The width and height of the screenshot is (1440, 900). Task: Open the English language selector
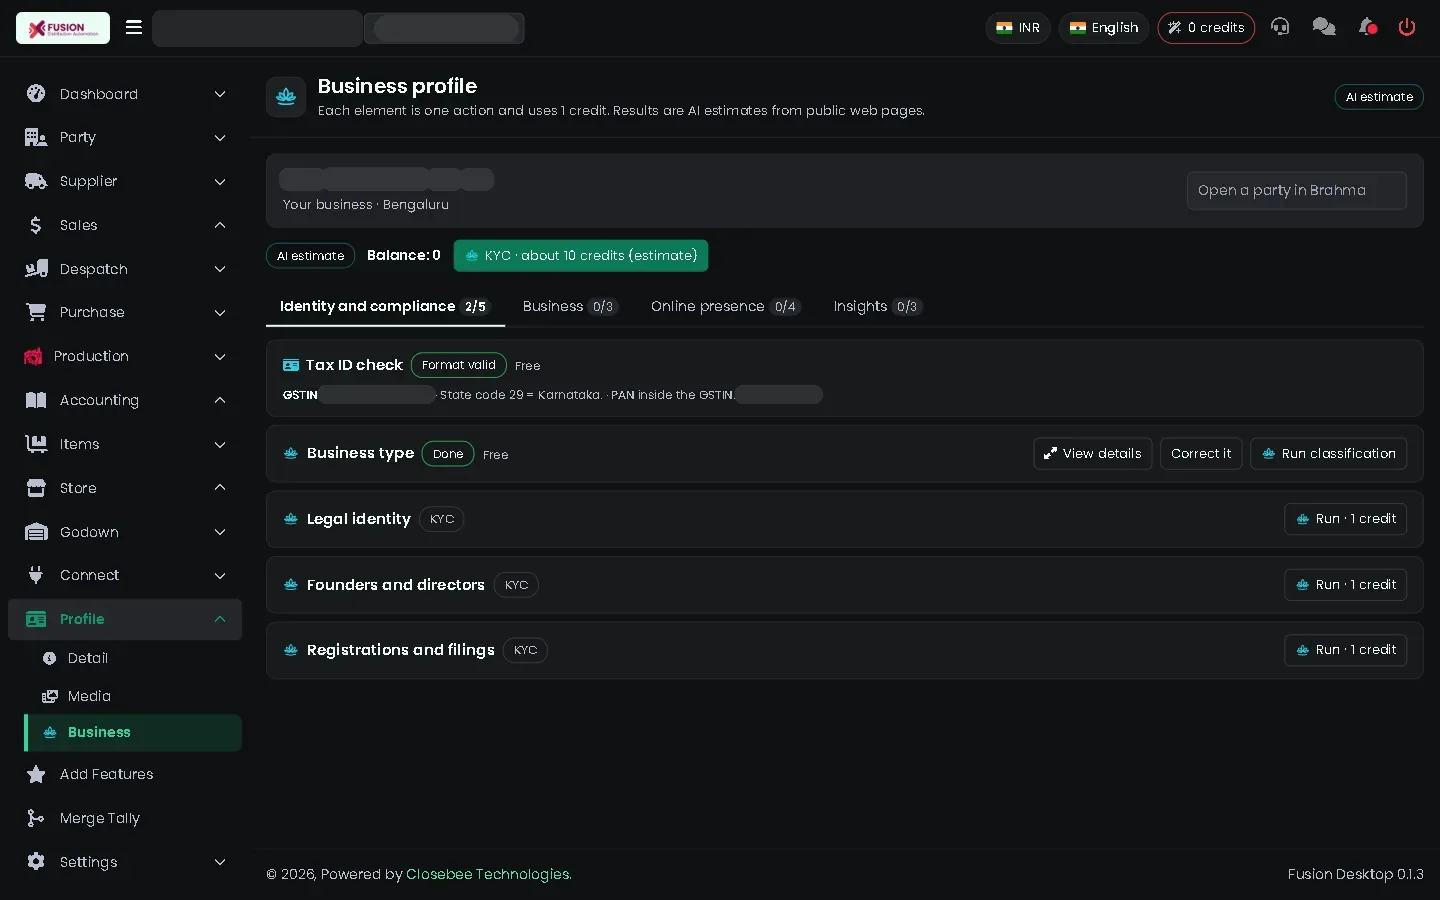1104,28
